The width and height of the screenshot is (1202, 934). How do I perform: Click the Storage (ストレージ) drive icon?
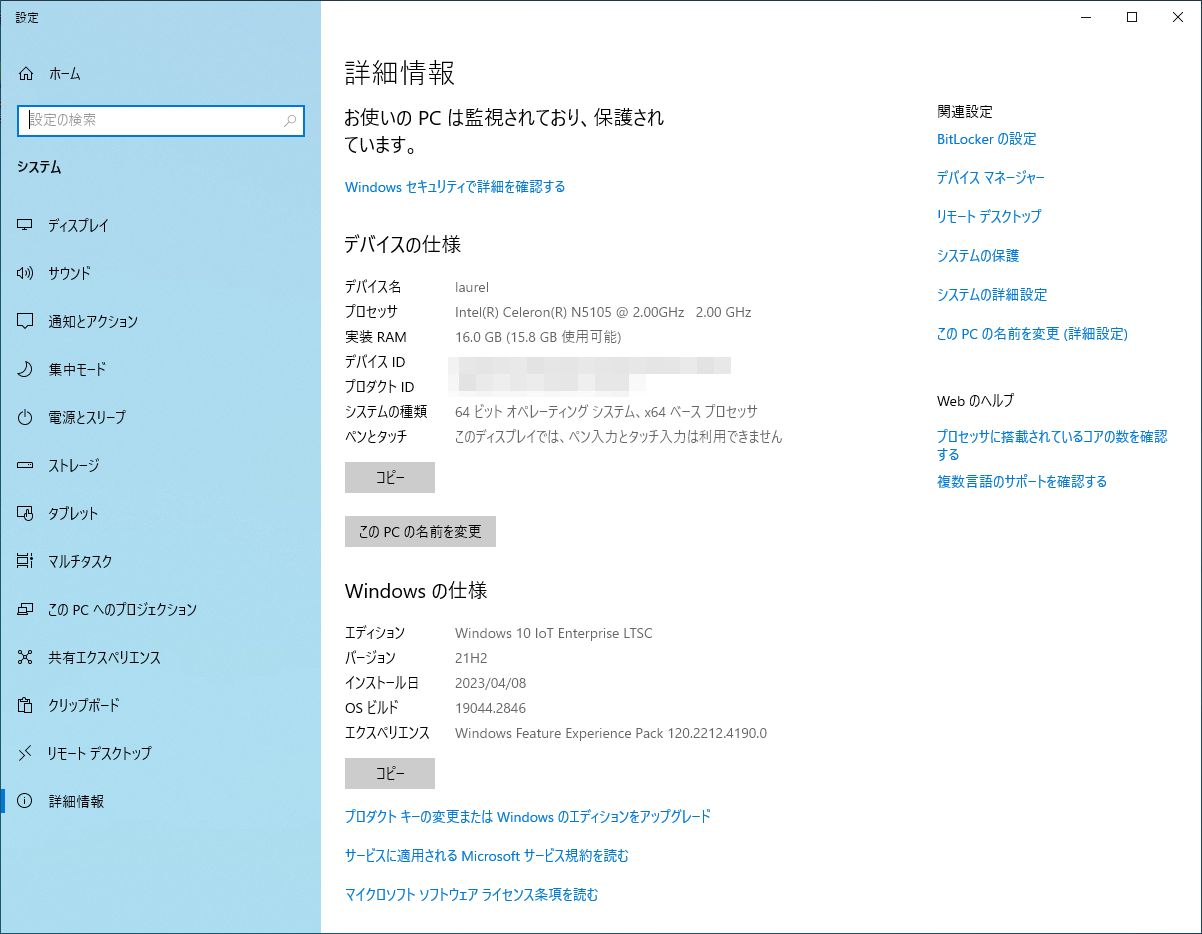[x=26, y=466]
